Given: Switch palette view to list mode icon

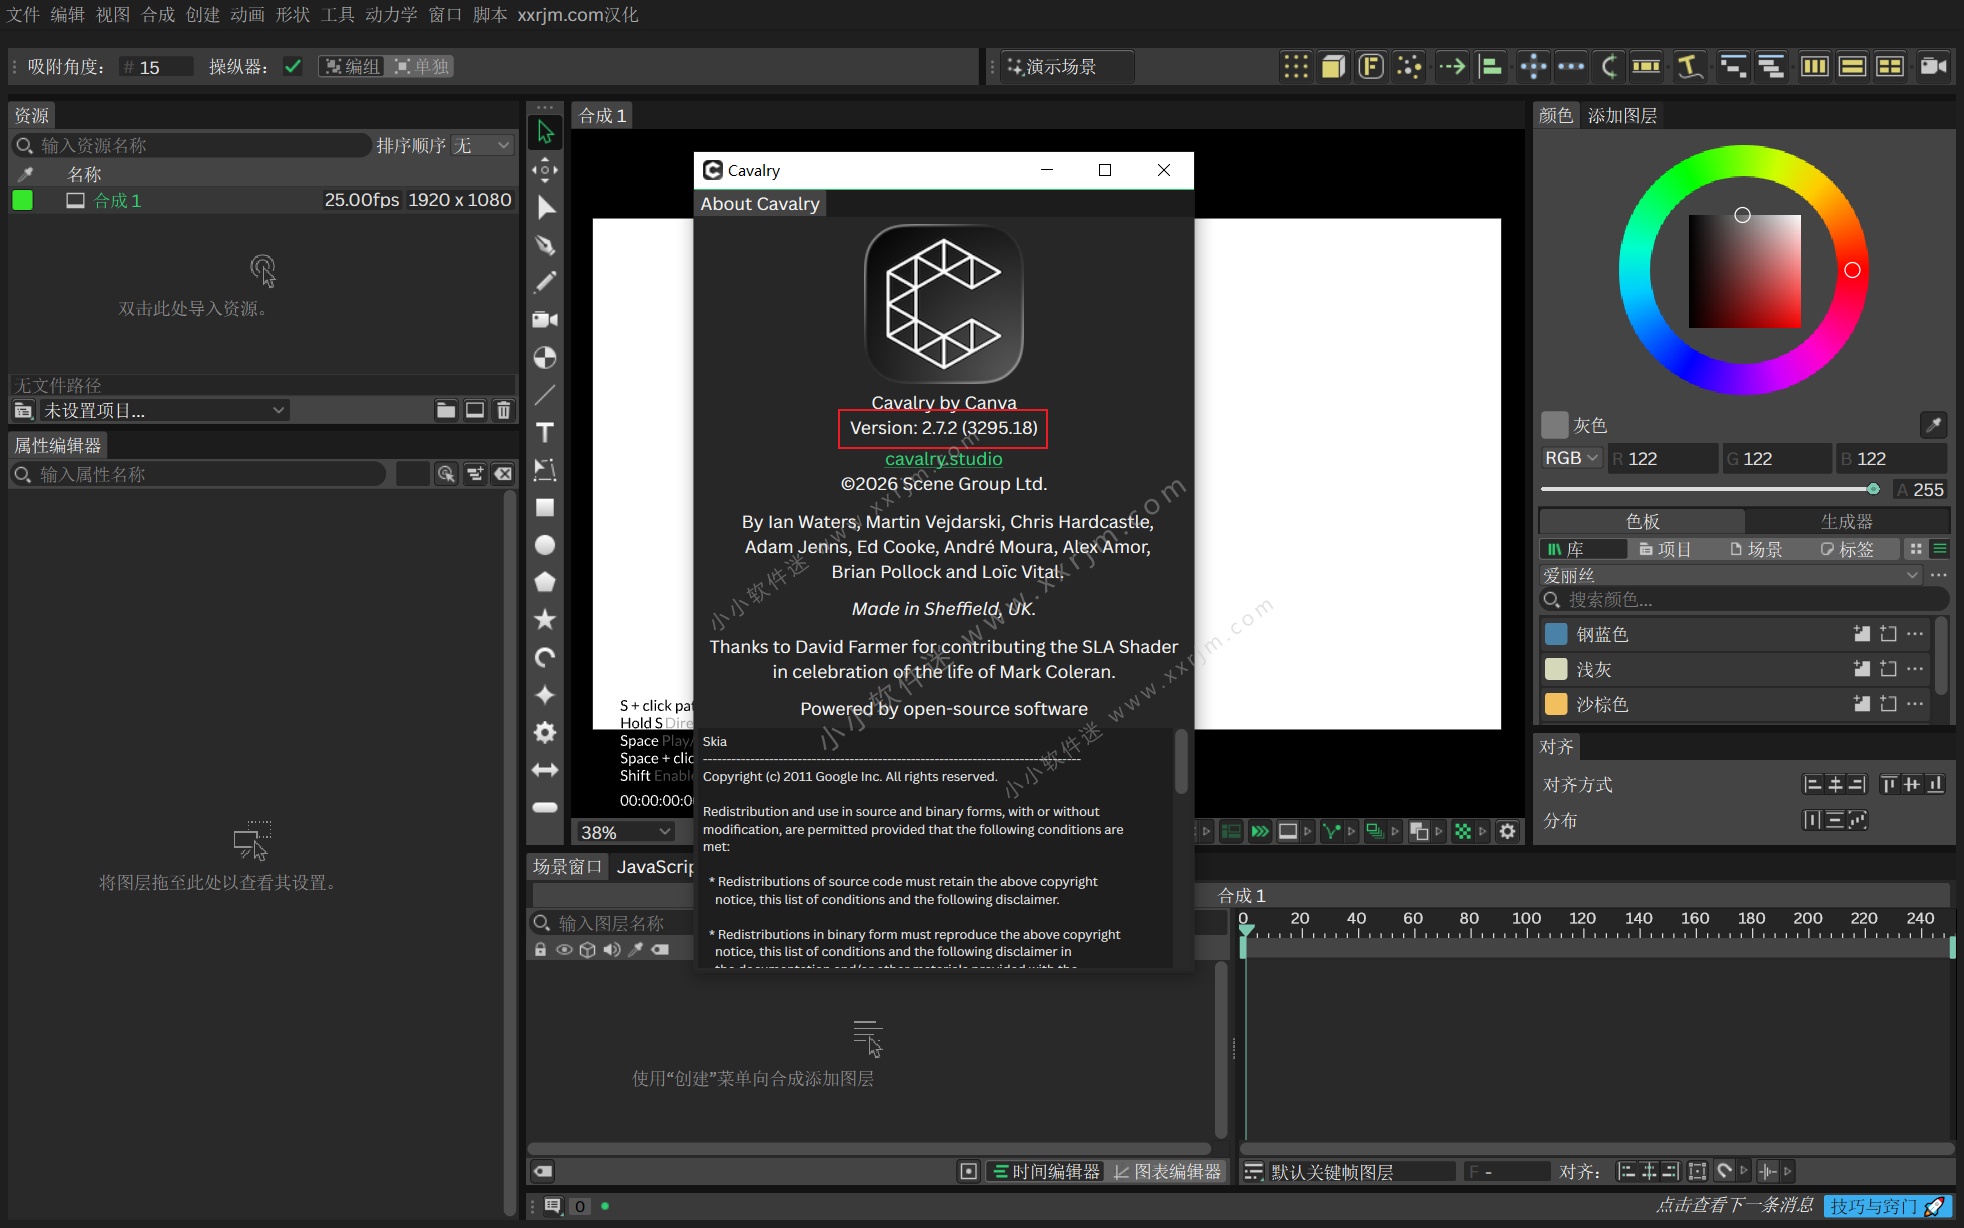Looking at the screenshot, I should 1940,549.
